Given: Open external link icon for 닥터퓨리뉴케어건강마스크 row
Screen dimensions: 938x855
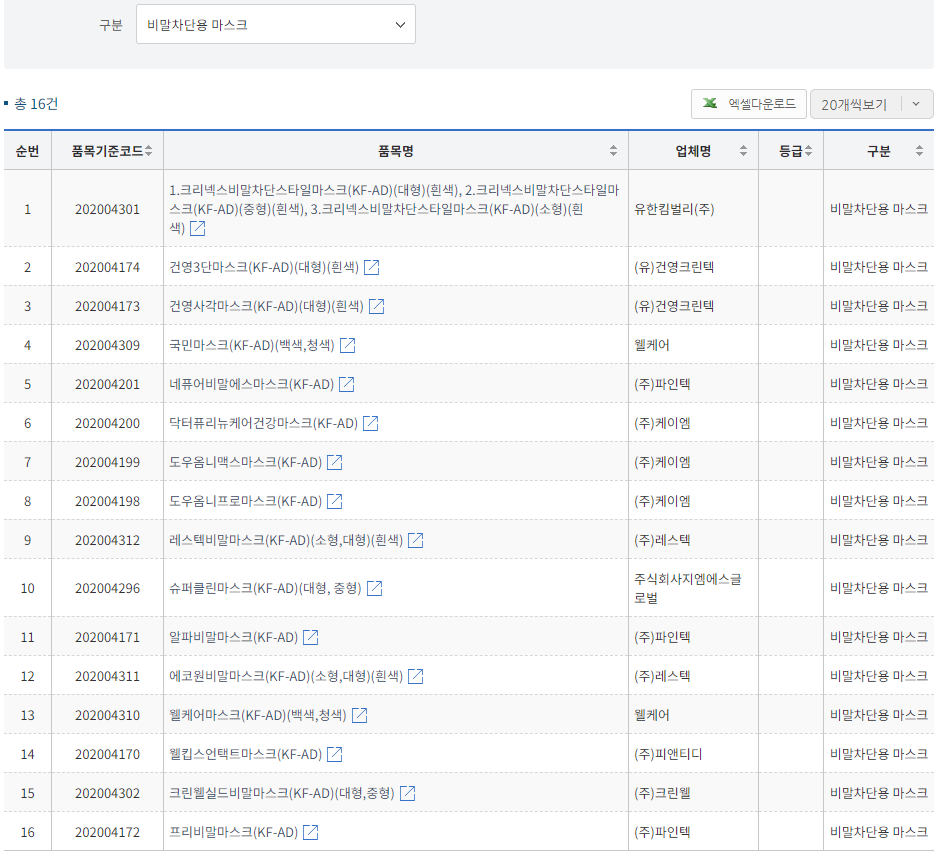Looking at the screenshot, I should click(x=371, y=423).
